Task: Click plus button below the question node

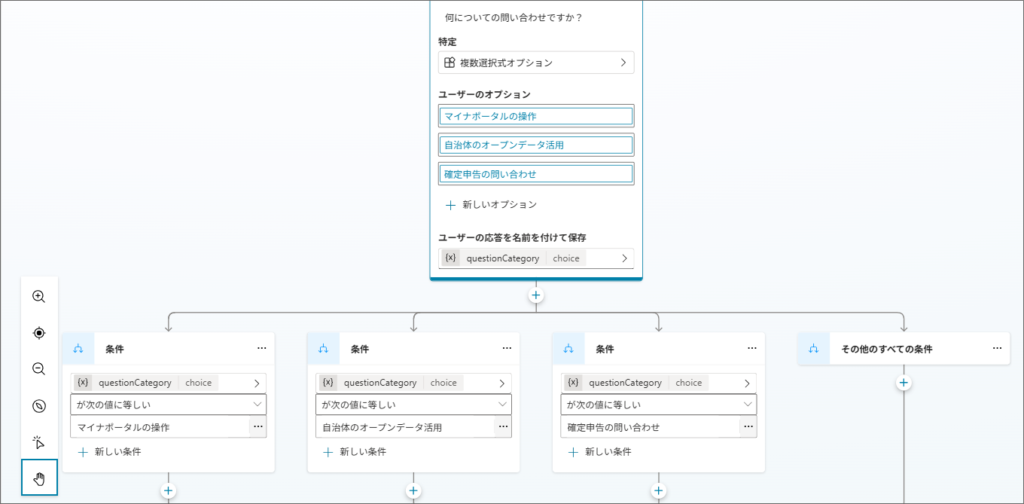Action: tap(536, 295)
